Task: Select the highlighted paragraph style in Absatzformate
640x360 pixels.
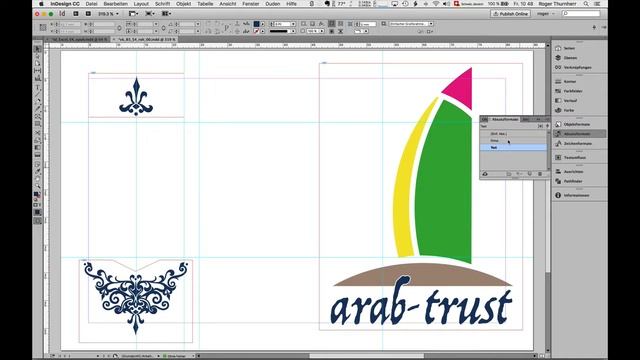Action: coord(513,147)
